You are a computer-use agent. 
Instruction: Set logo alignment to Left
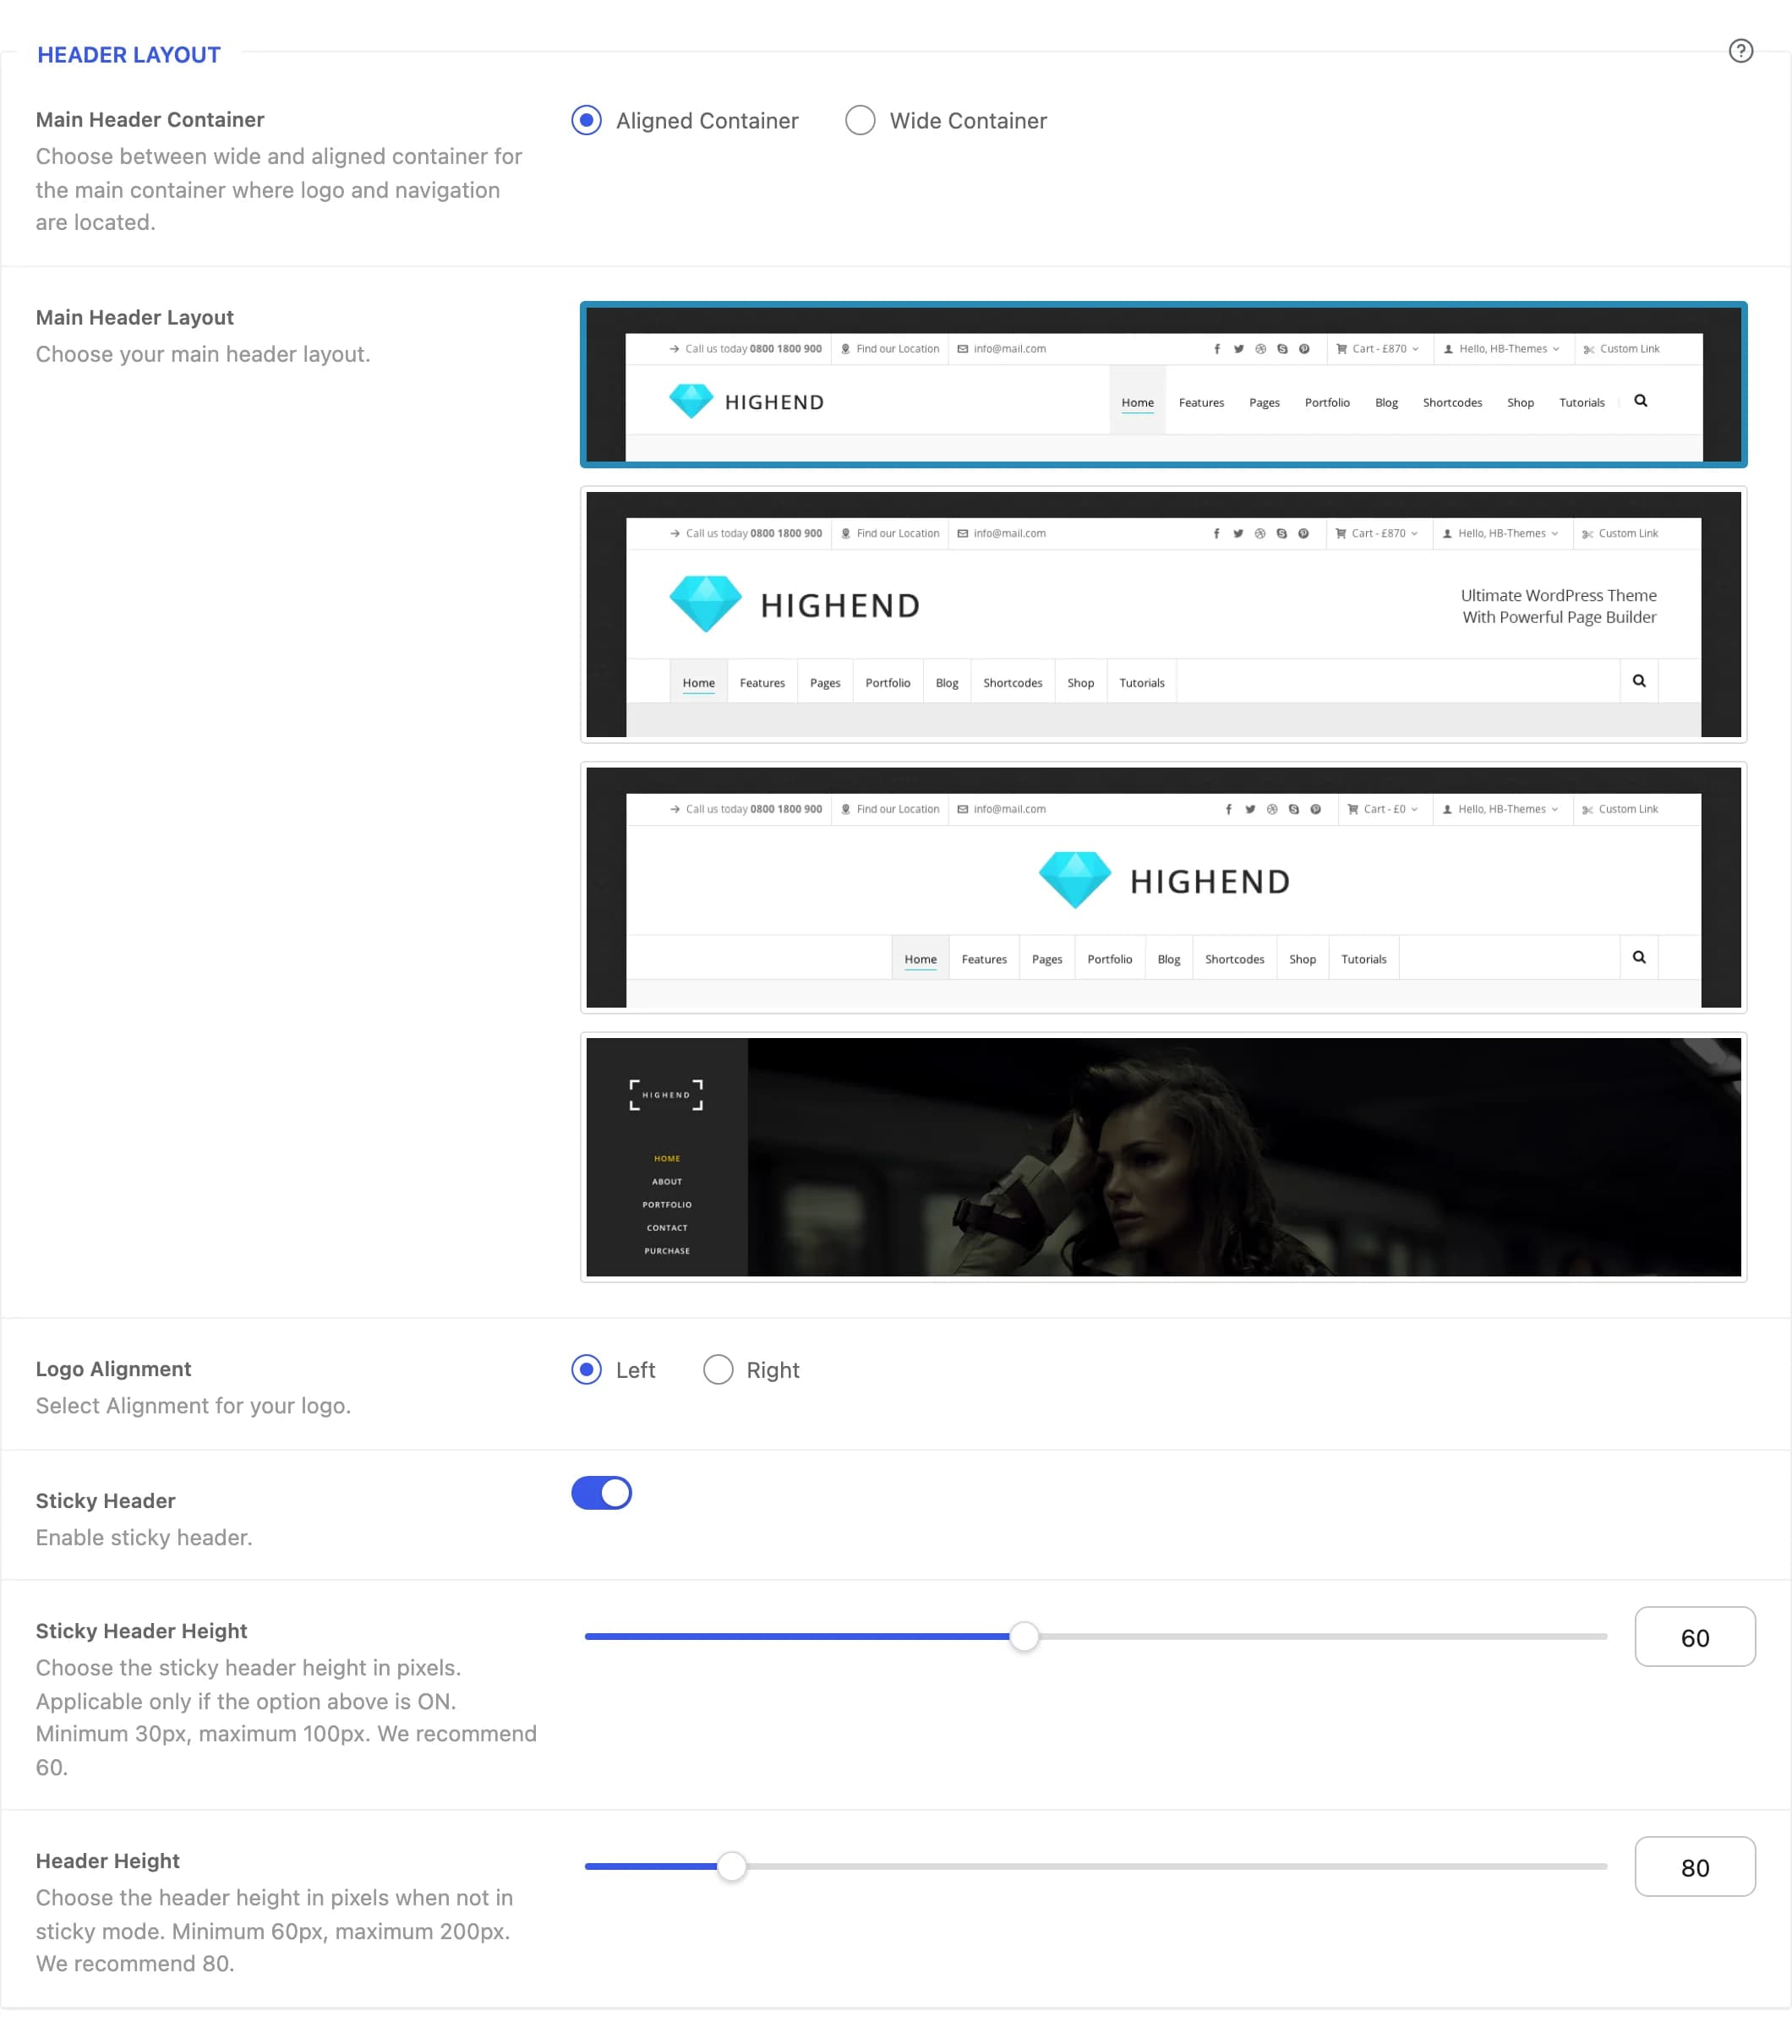586,1370
